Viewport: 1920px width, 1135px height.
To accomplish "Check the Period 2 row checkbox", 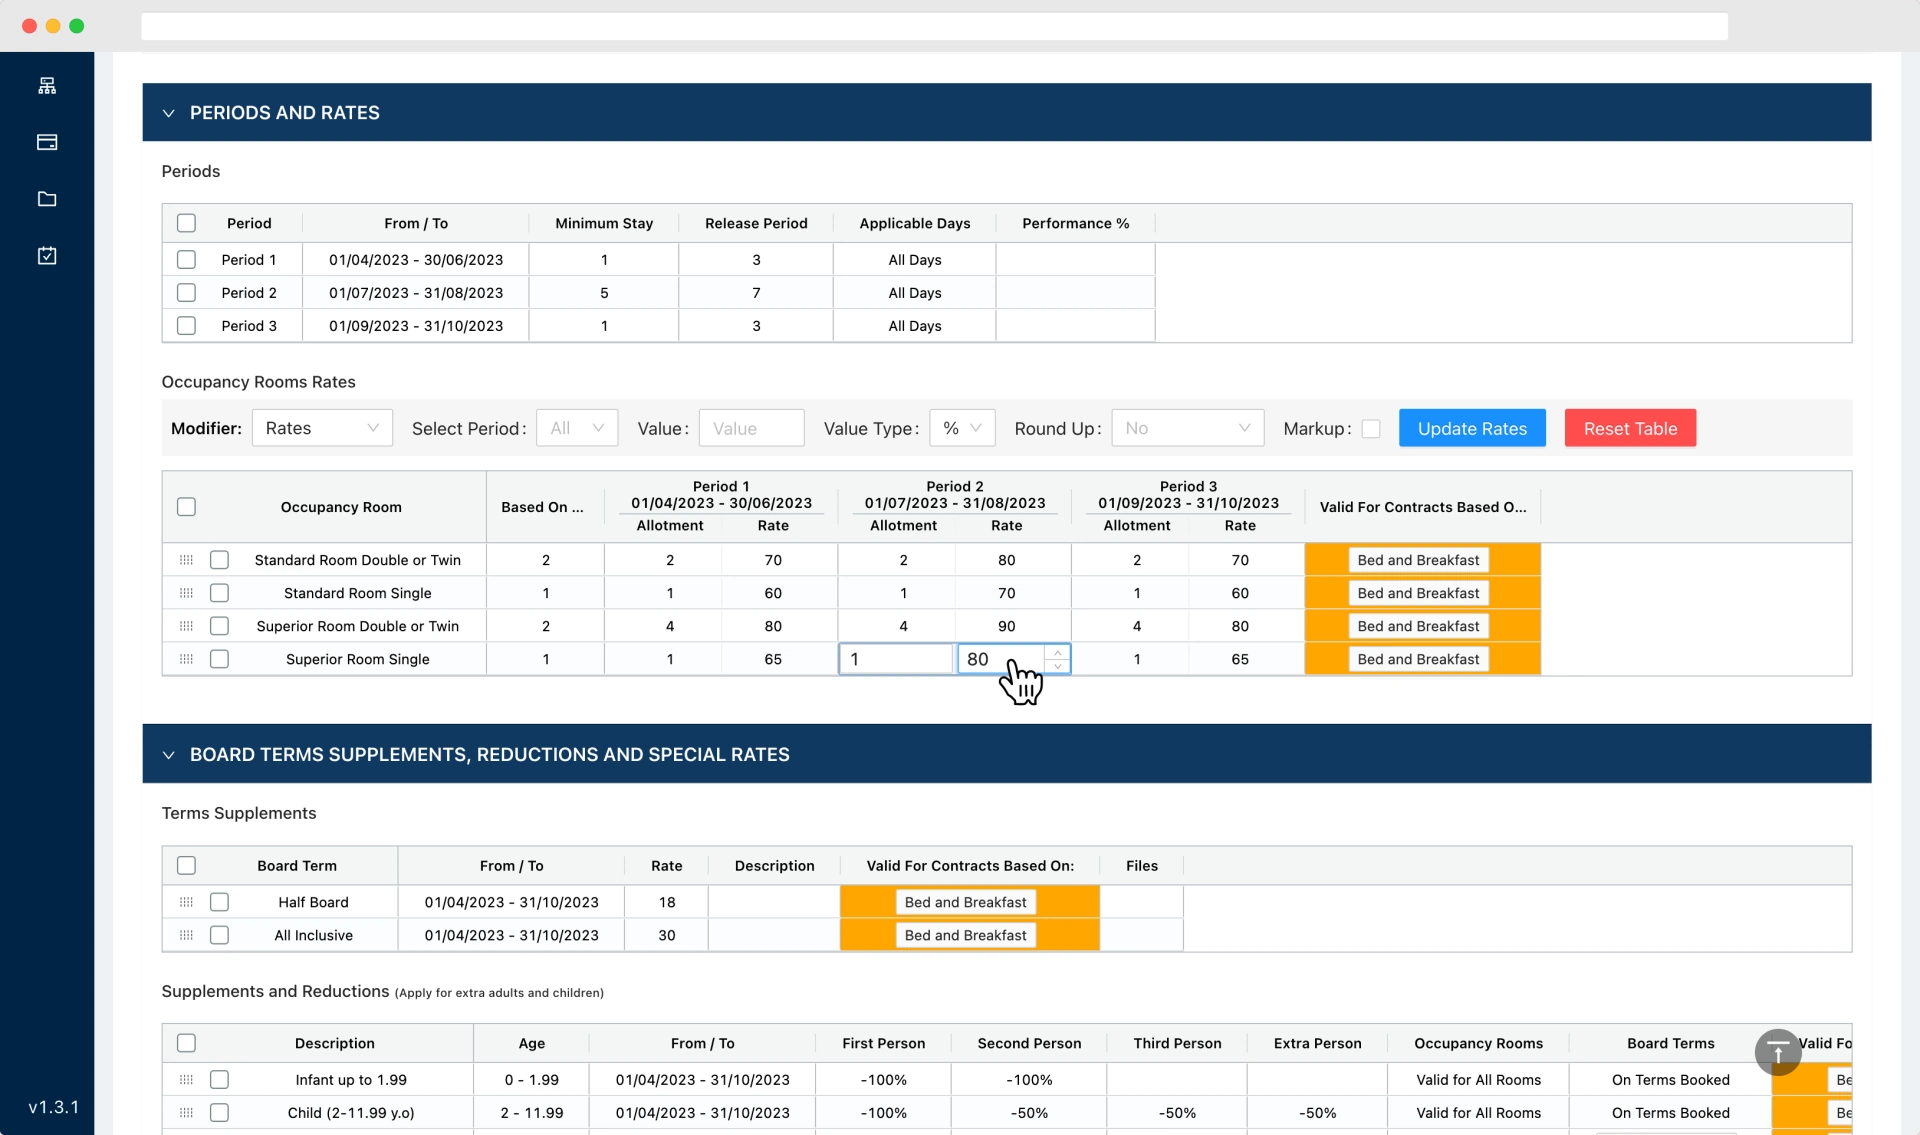I will (186, 293).
